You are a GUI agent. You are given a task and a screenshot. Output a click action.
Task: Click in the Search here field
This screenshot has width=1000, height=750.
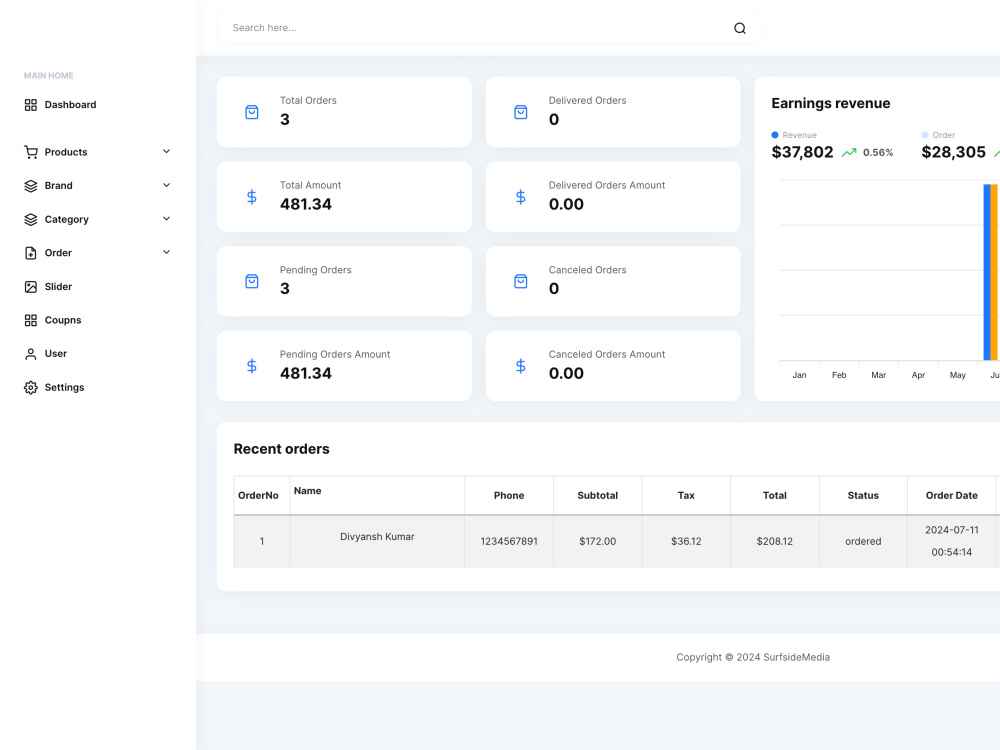tap(489, 28)
